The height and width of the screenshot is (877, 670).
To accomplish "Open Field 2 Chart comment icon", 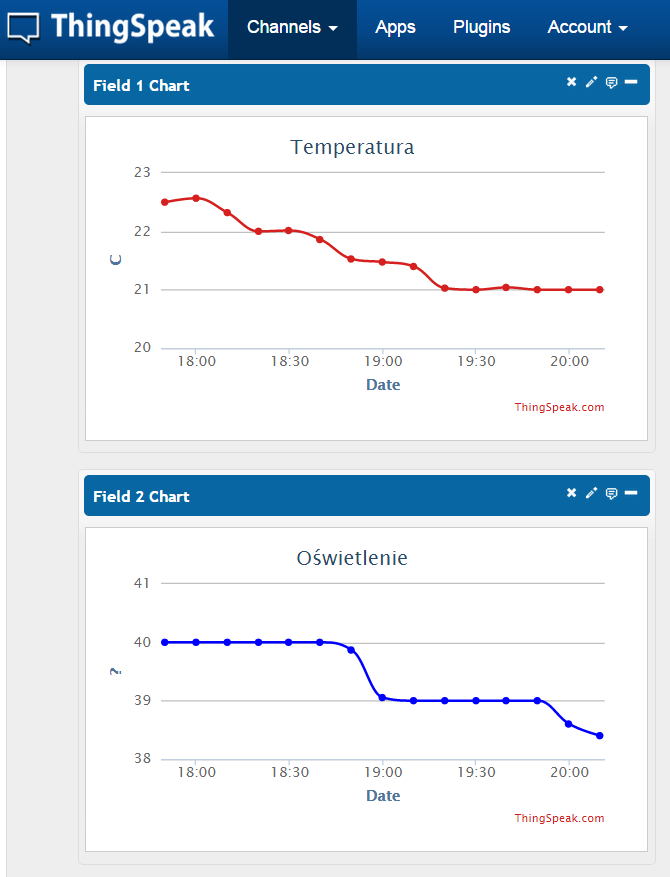I will [611, 493].
